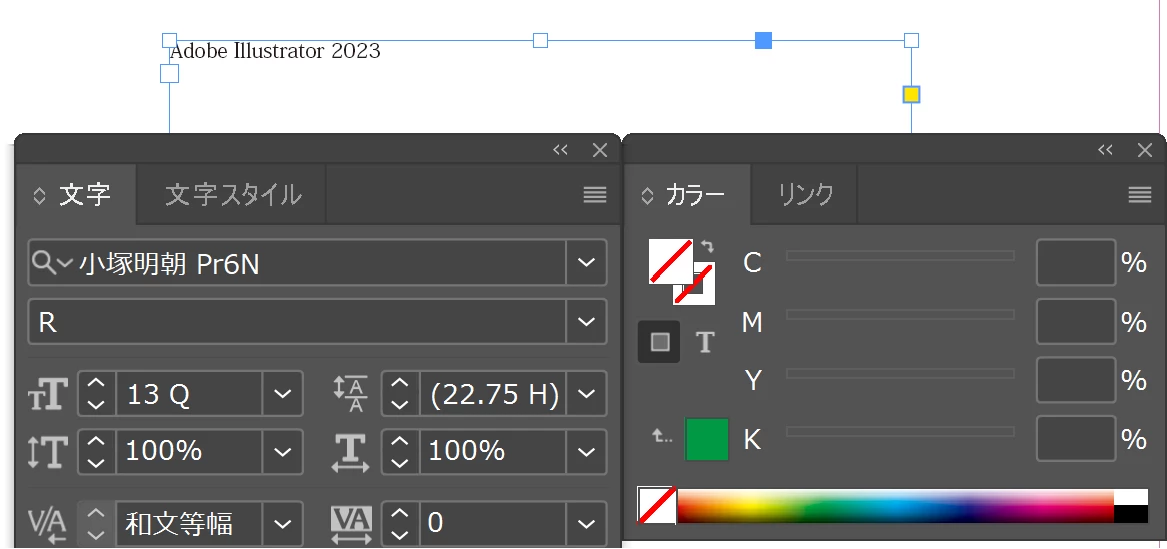
Task: Click the green last color swatch
Action: (x=706, y=439)
